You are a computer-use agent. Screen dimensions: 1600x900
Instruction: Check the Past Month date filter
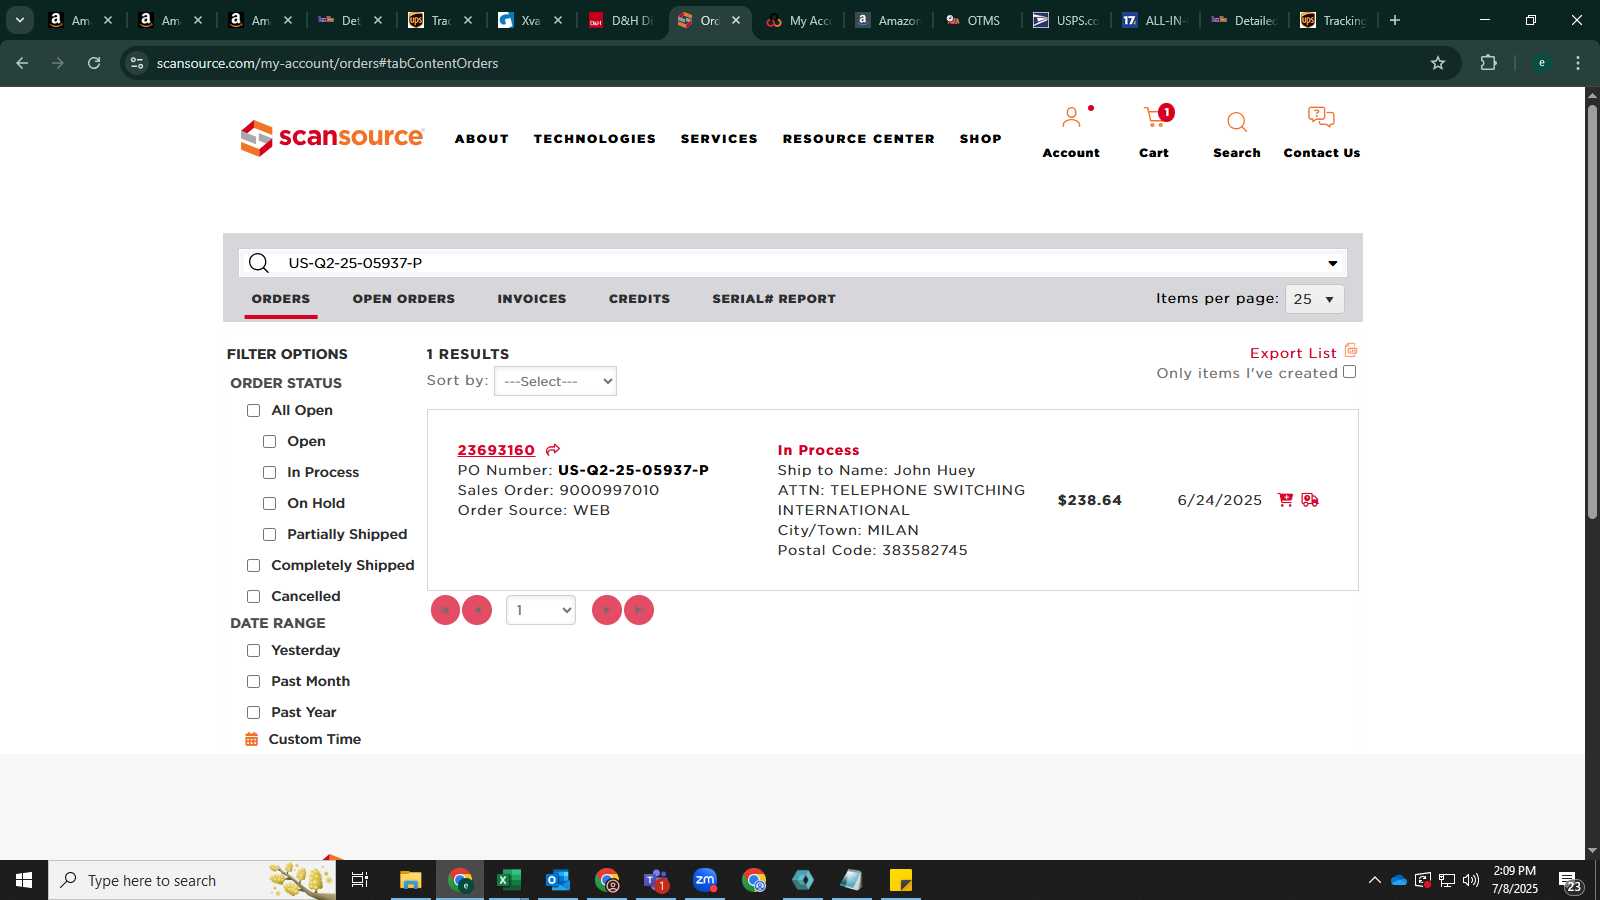coord(254,682)
